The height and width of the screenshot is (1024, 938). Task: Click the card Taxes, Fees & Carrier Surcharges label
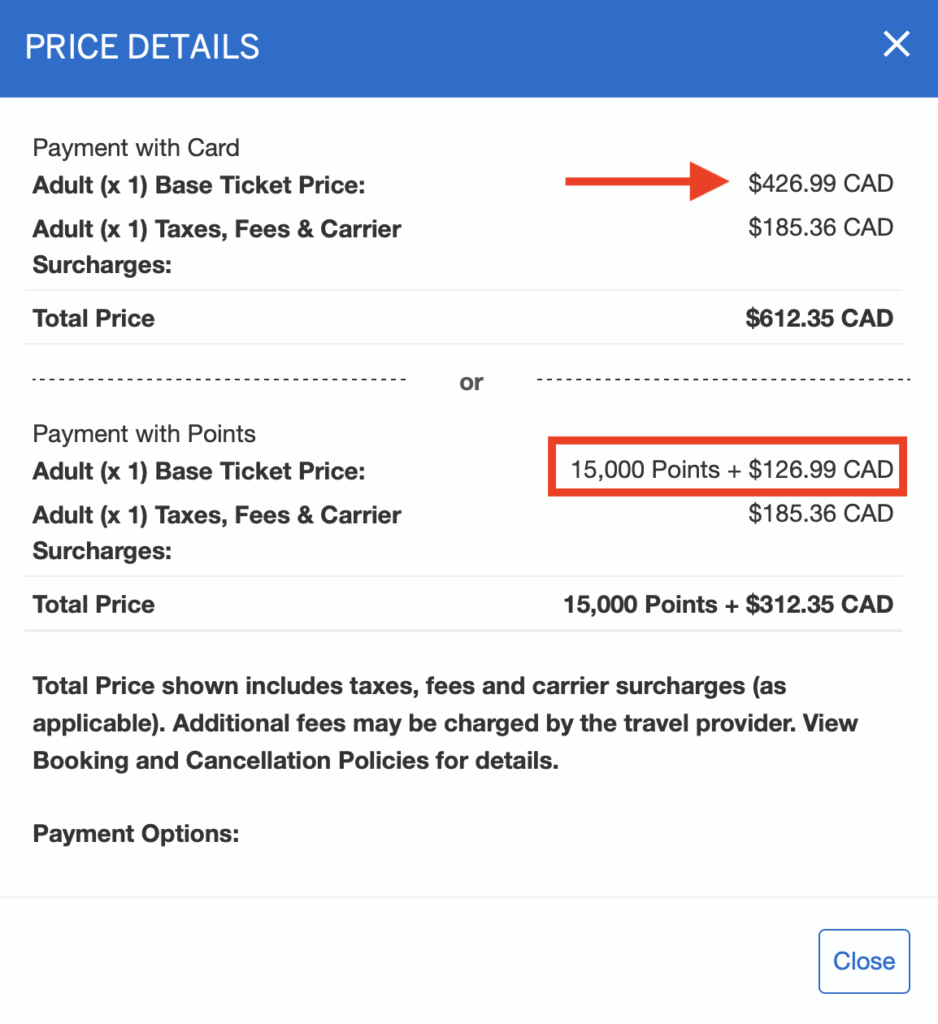(x=216, y=247)
